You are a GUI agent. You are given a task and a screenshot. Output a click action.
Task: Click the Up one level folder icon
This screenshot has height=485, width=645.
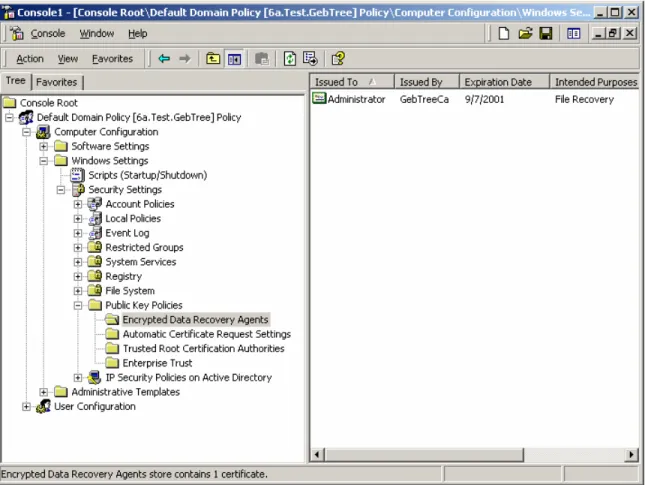pyautogui.click(x=213, y=59)
